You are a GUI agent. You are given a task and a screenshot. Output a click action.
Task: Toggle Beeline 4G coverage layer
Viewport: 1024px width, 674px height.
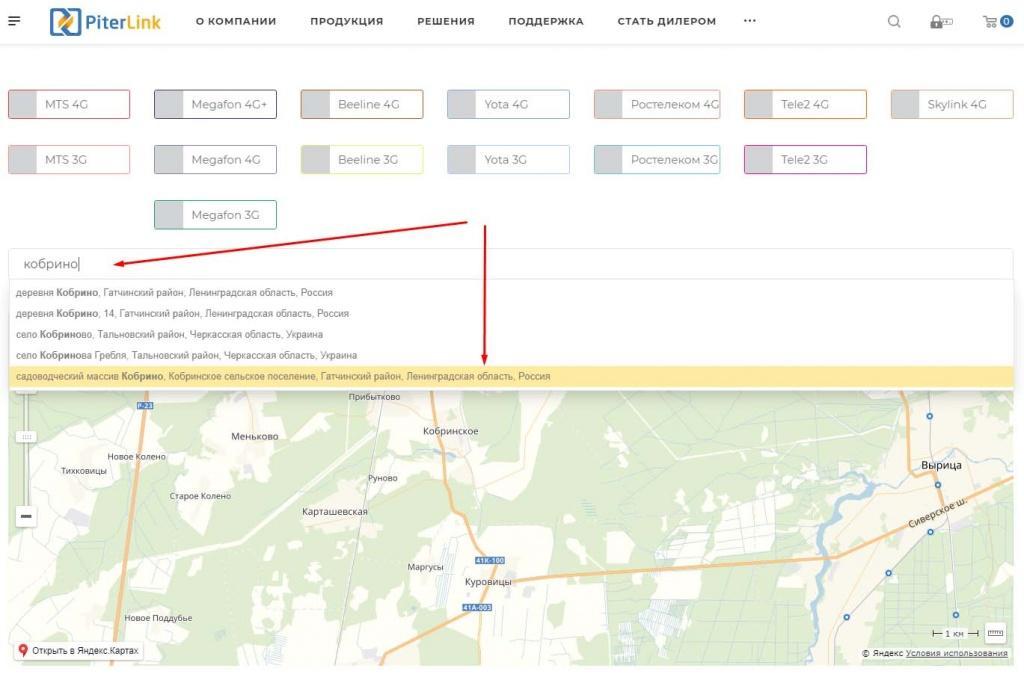(x=362, y=104)
